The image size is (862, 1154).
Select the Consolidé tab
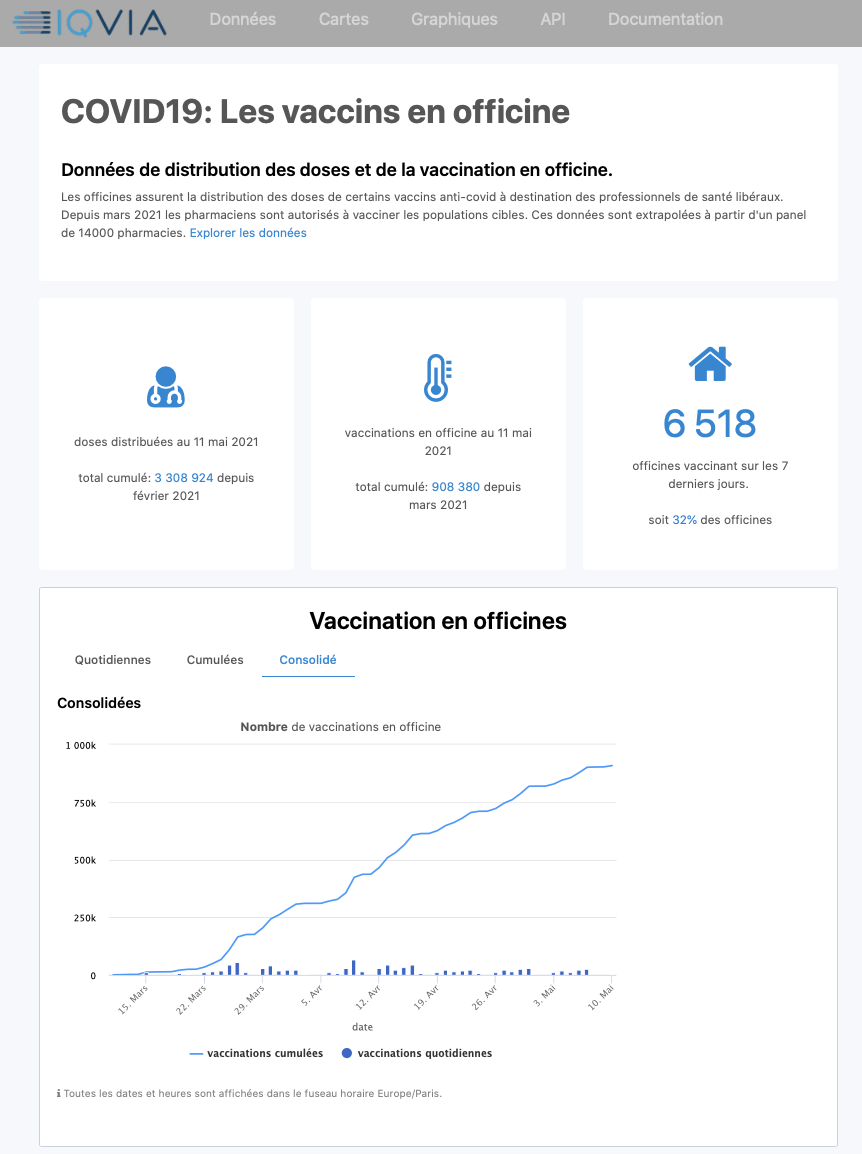(308, 660)
